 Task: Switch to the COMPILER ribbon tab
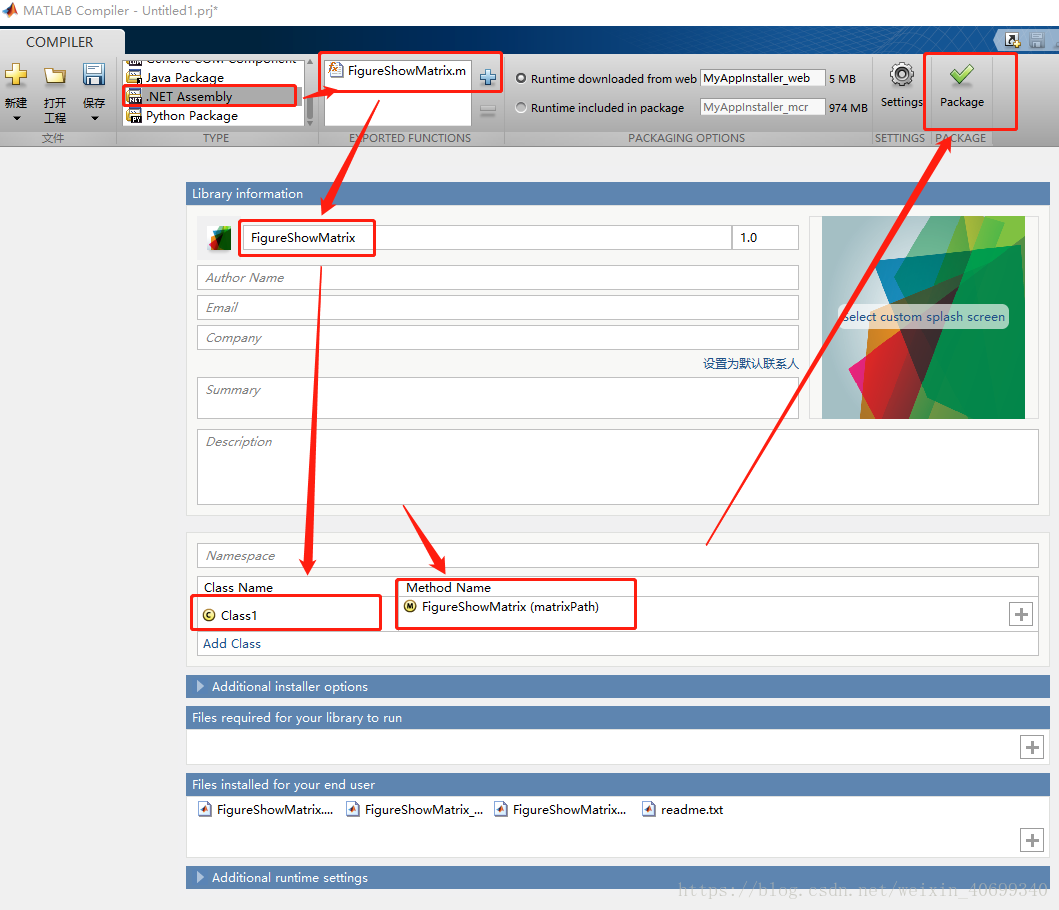60,42
